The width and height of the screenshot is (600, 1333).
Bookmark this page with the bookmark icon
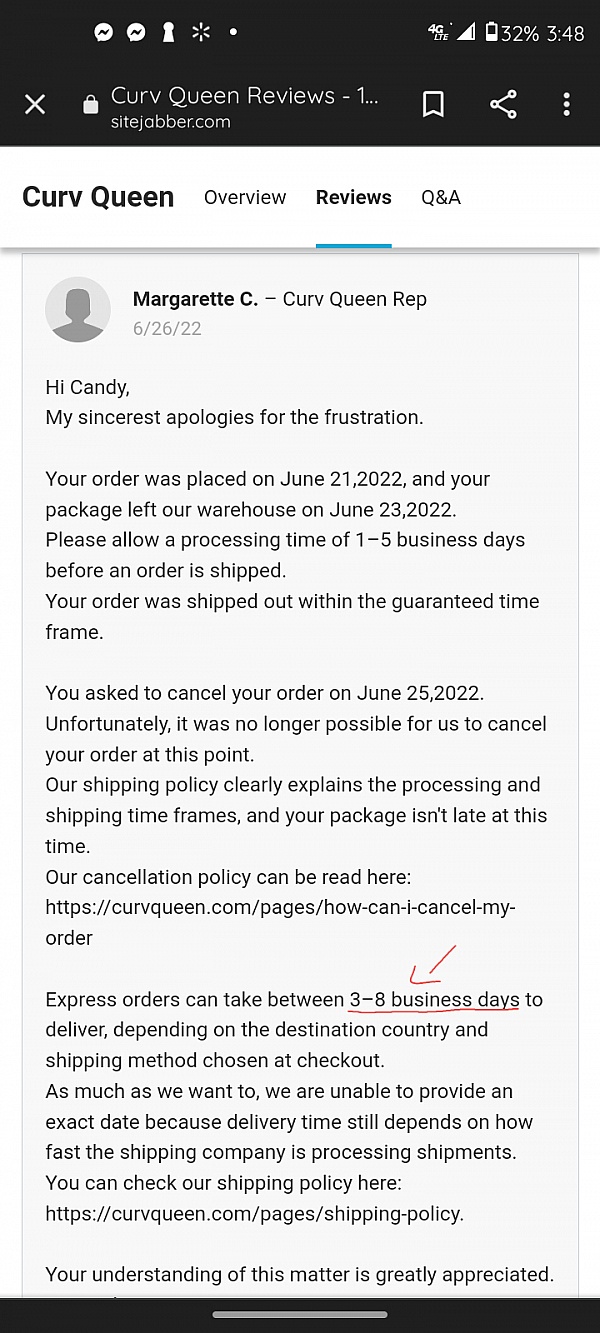pos(433,104)
